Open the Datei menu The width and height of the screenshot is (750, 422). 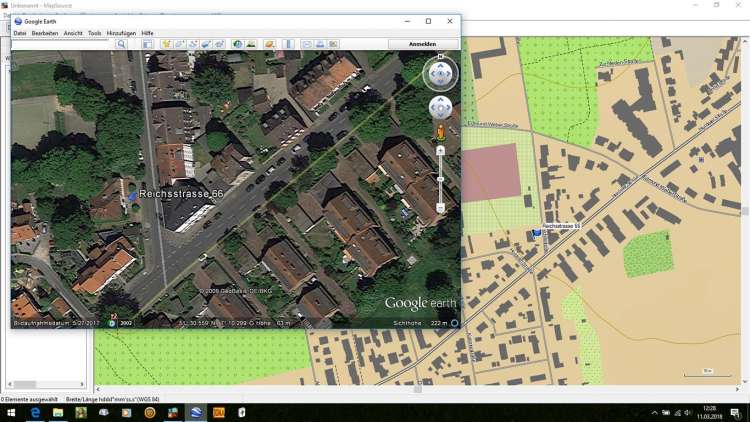(20, 33)
